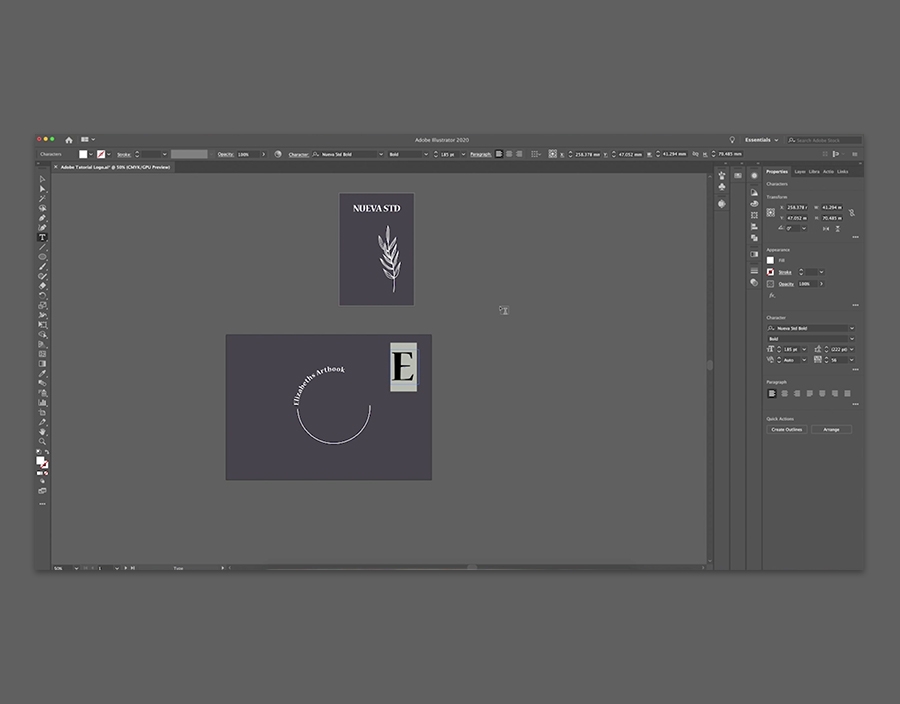Click the Arrange quick action button

831,429
